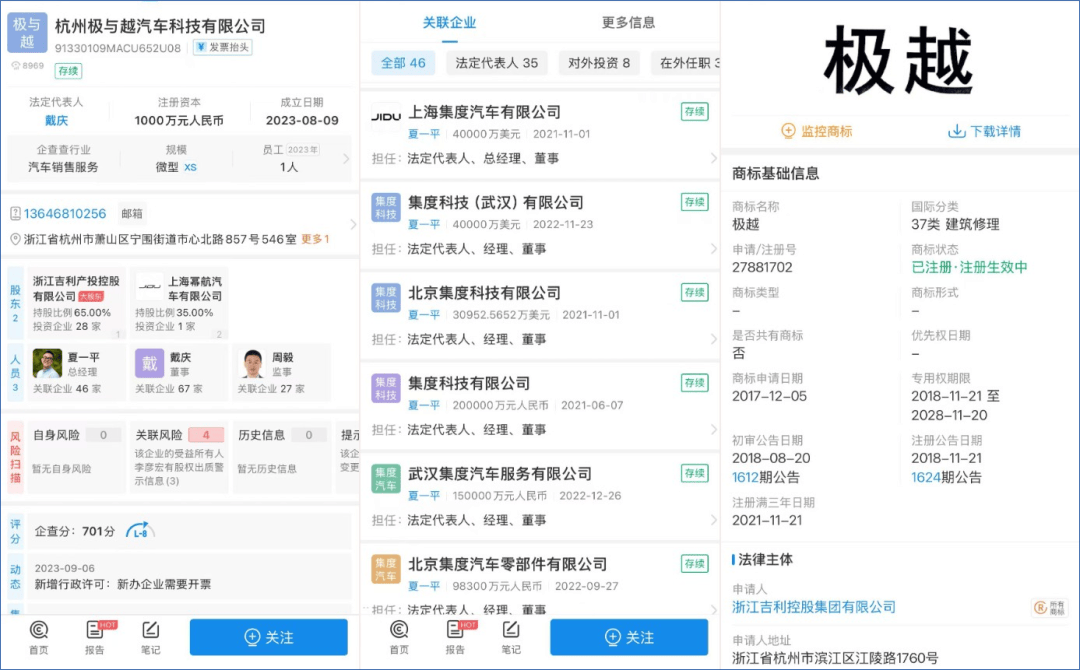
Task: Switch to 更多信息 tab
Action: (x=628, y=23)
